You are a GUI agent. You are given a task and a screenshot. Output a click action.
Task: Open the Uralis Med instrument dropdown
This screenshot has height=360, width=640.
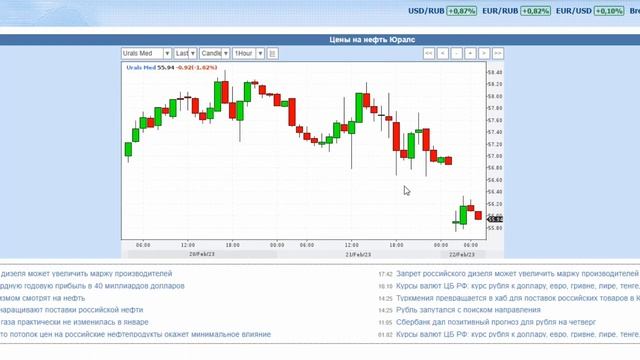coord(146,53)
